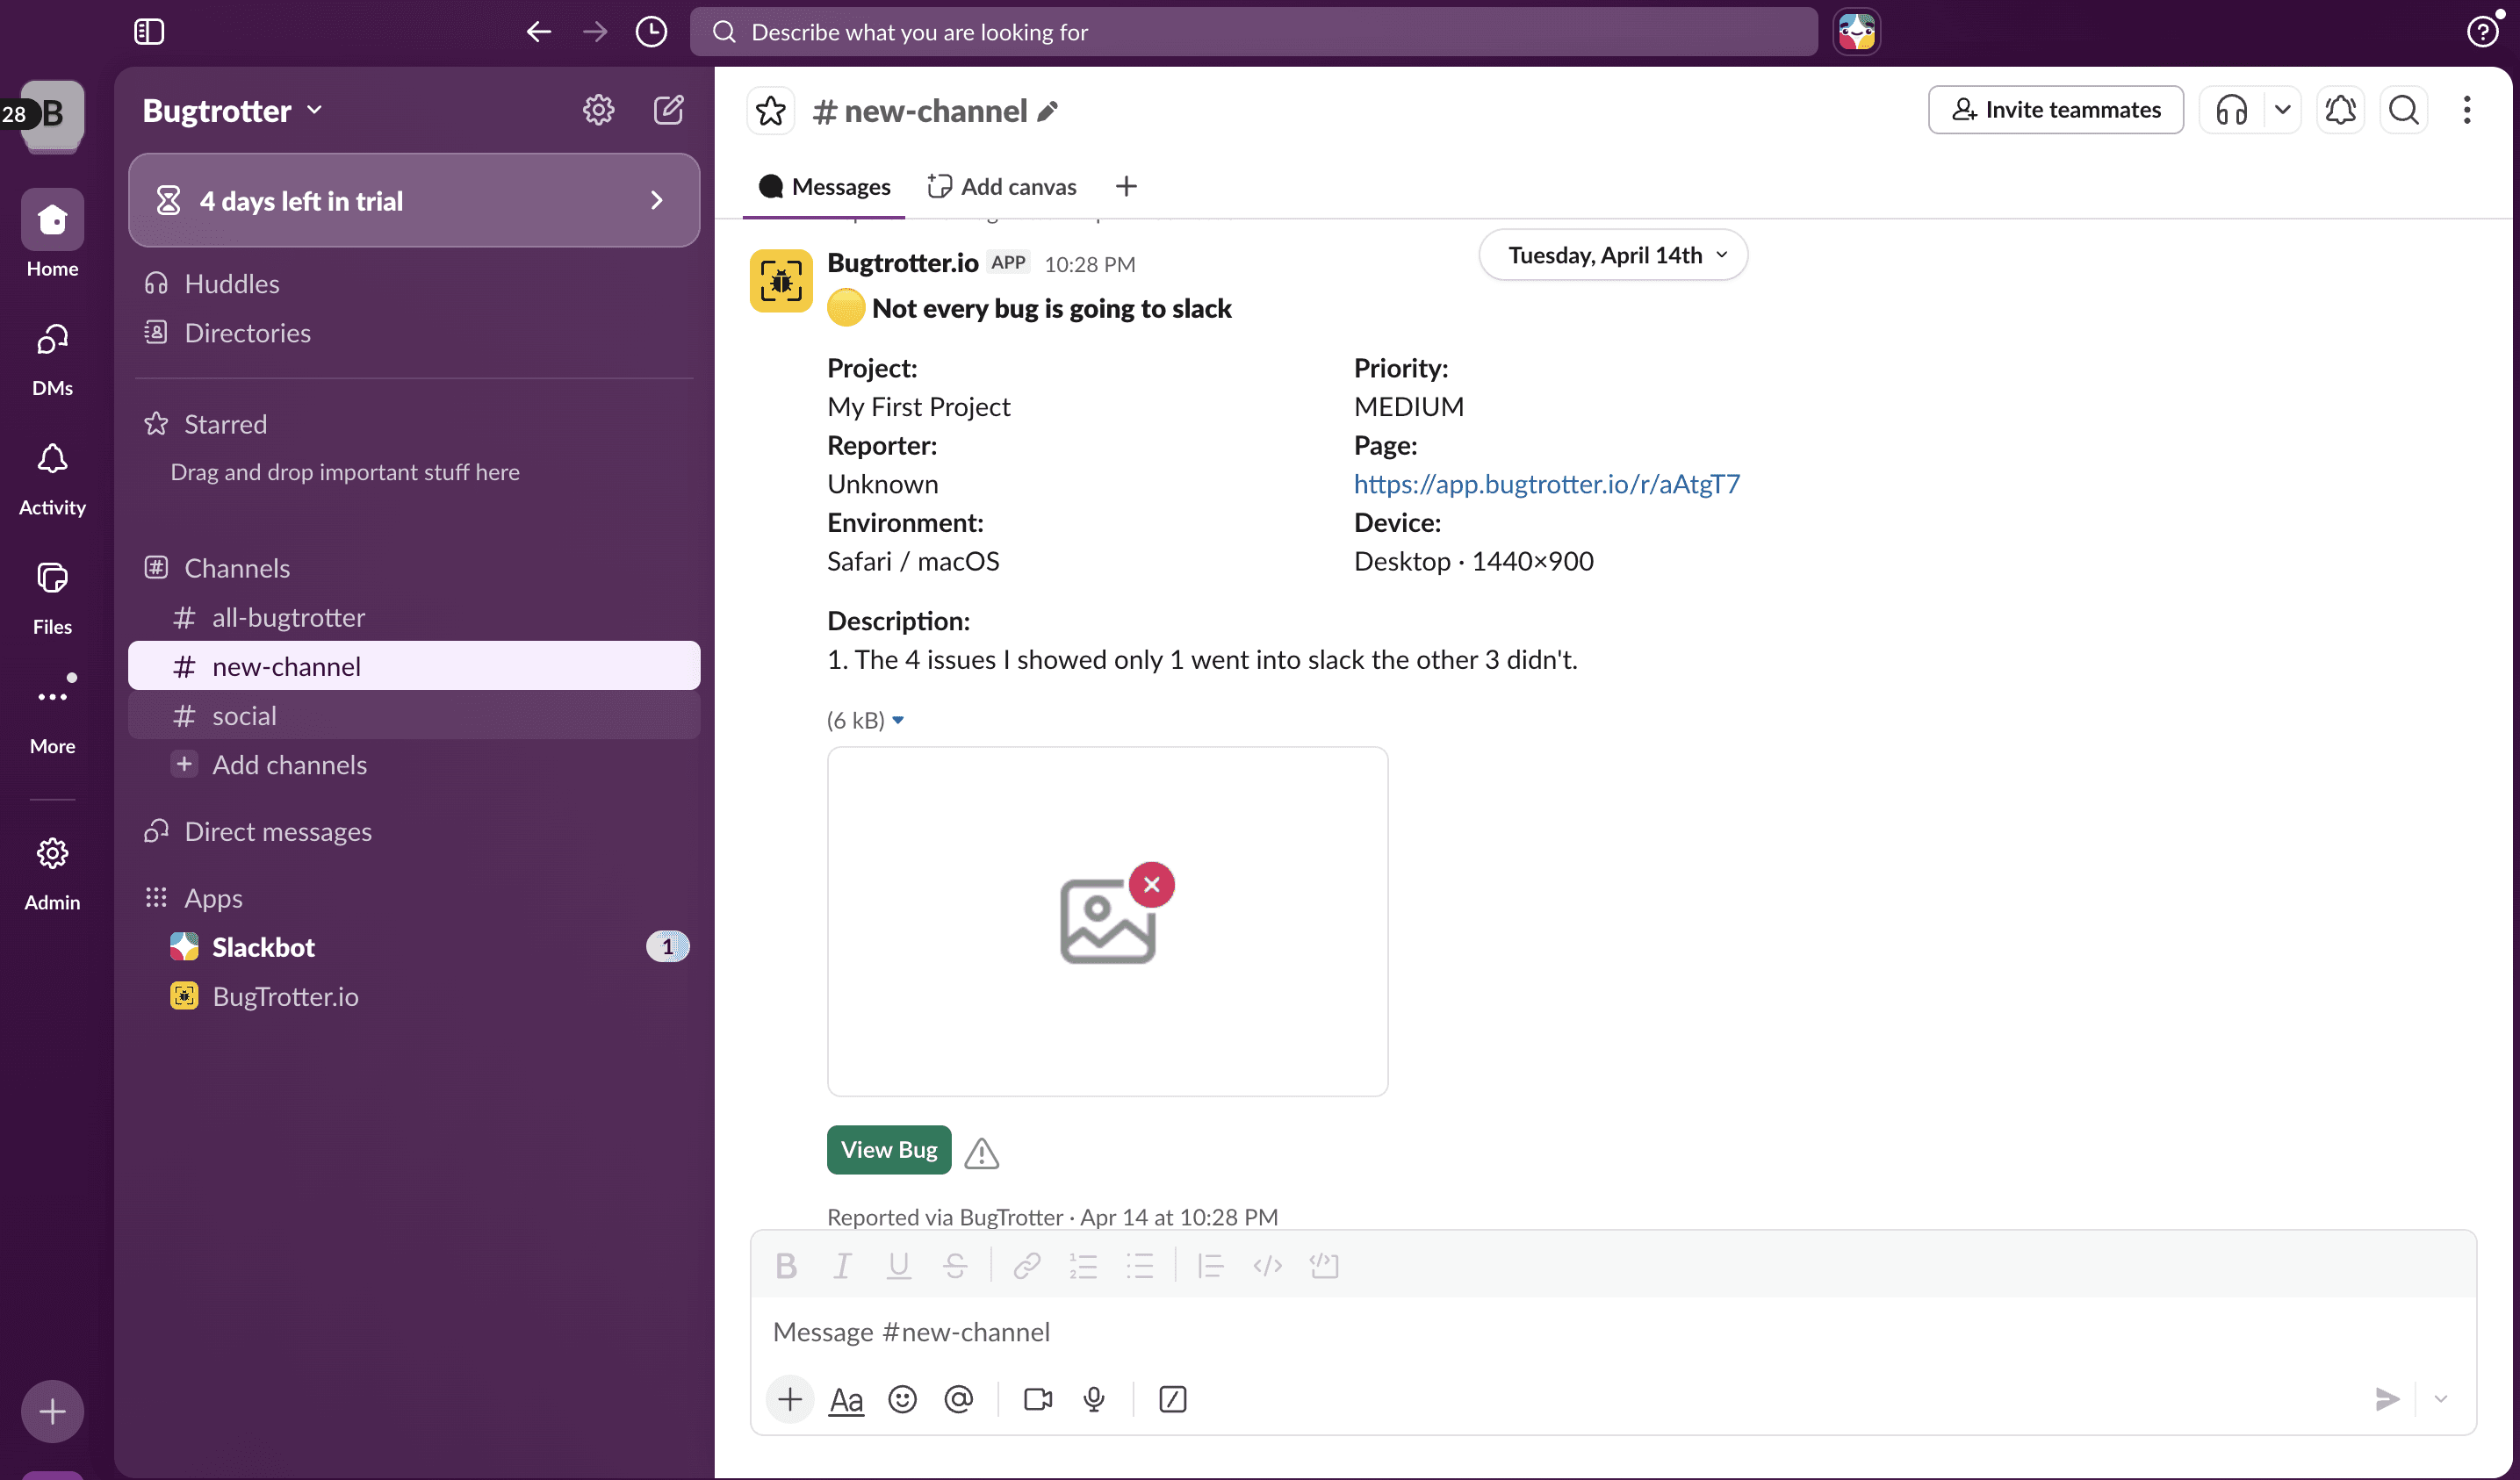Open DMs in the left rail
Image resolution: width=2520 pixels, height=1480 pixels.
click(52, 360)
